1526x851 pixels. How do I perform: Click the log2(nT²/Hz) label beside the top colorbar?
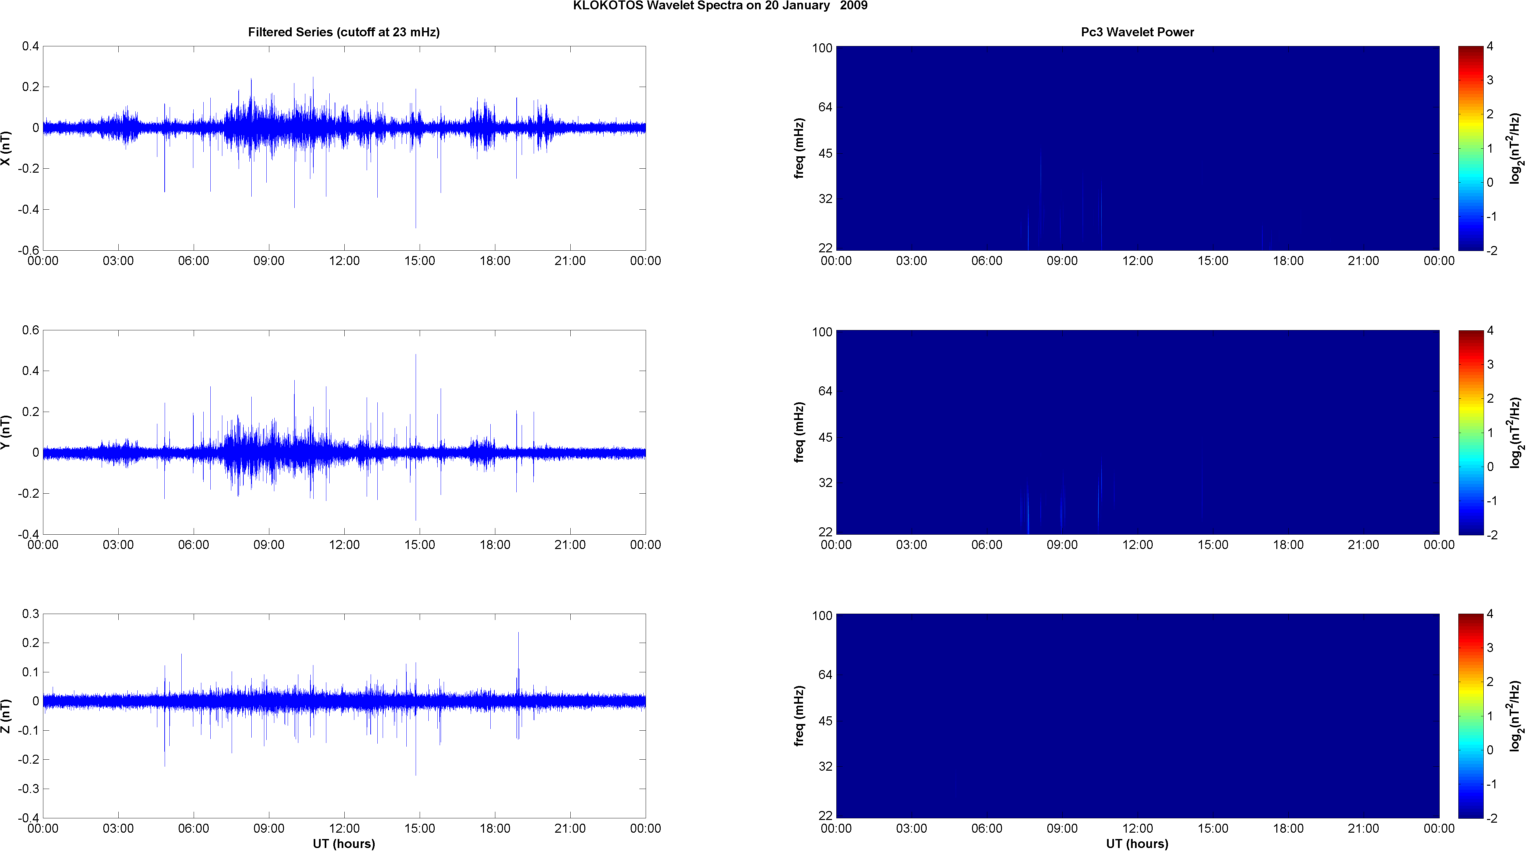(1516, 148)
